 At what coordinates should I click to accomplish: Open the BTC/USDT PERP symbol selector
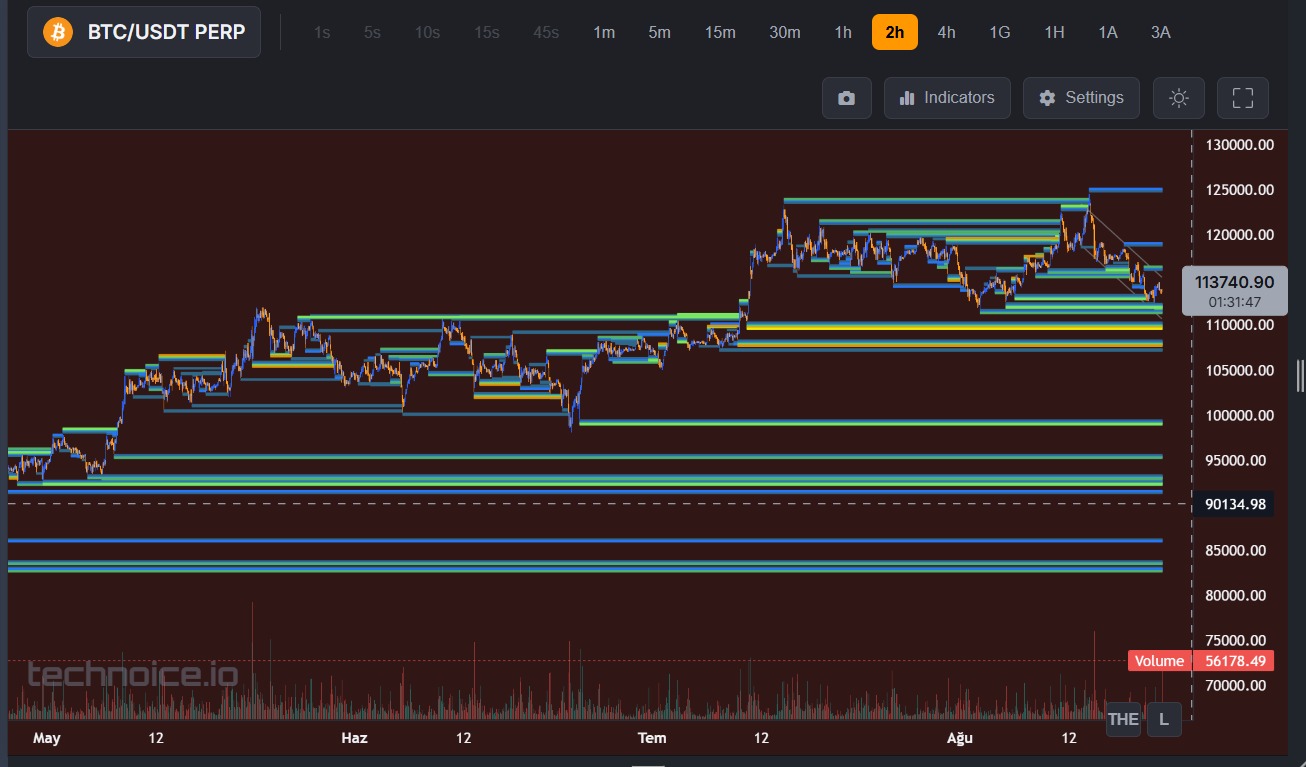point(144,32)
